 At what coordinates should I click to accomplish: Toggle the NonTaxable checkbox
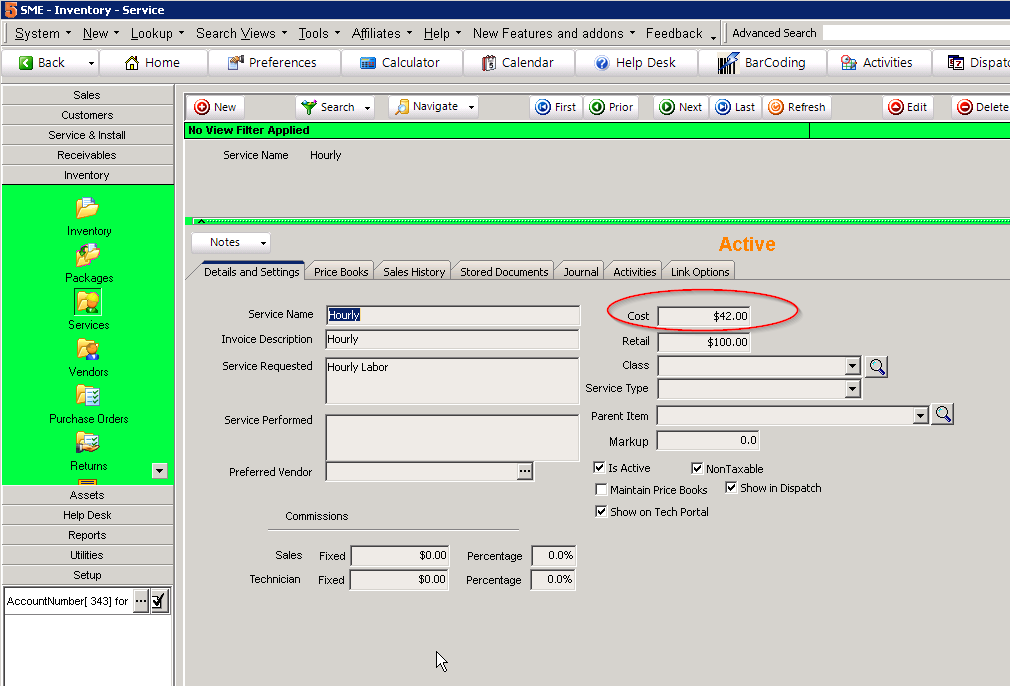(x=698, y=468)
